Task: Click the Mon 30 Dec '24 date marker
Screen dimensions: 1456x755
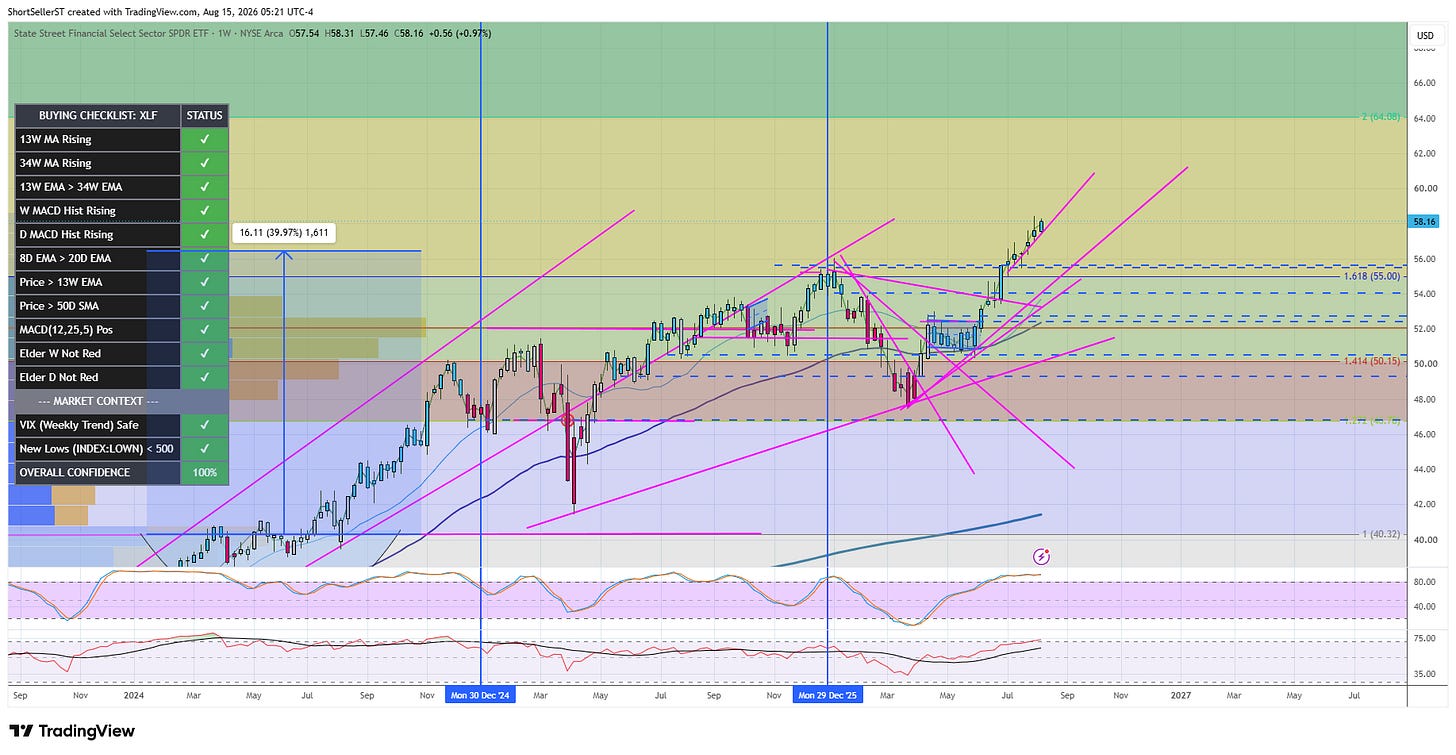Action: pyautogui.click(x=481, y=694)
